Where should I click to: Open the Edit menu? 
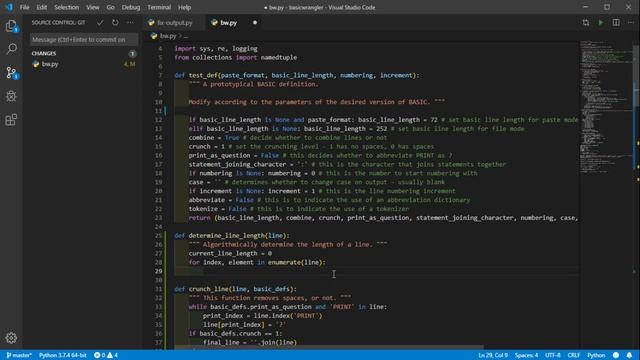(x=42, y=7)
